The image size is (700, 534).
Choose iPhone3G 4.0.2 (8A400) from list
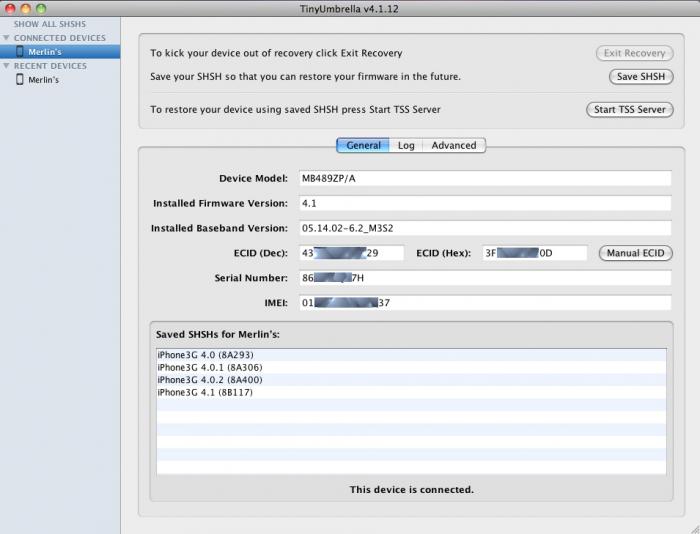click(x=209, y=380)
